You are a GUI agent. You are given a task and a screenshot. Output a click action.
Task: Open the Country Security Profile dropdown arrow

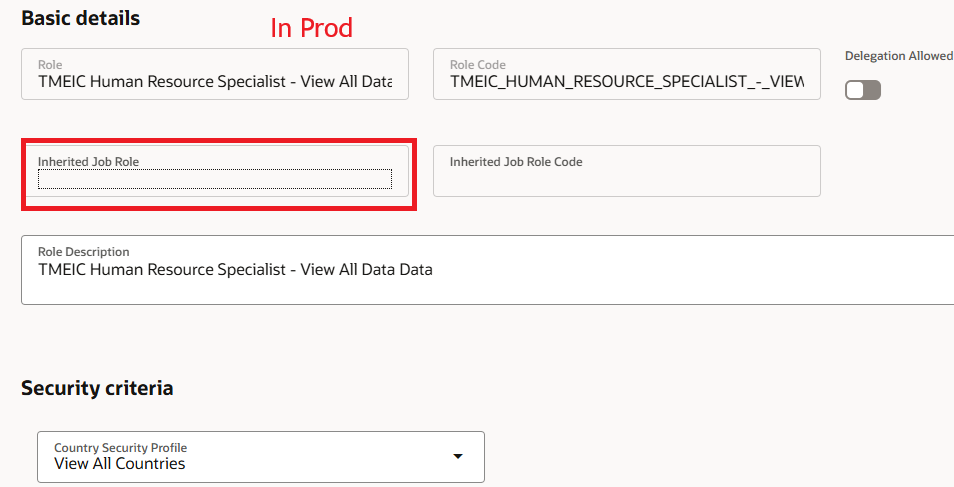click(458, 456)
